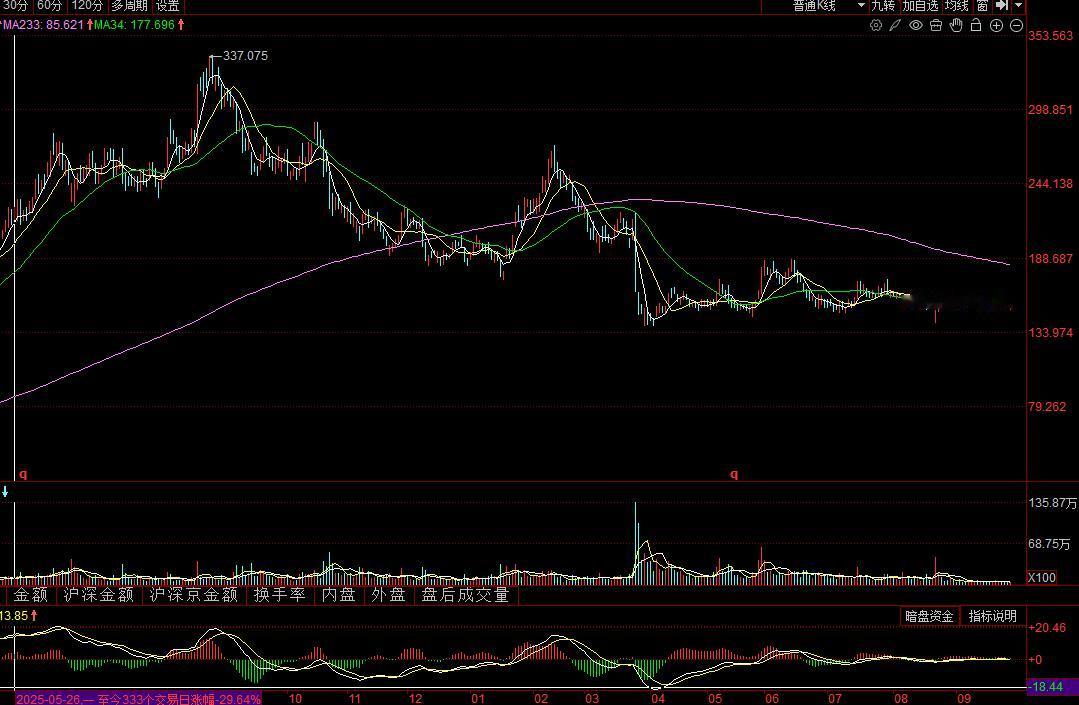
Task: Open the toolbox briefcase icon
Action: pyautogui.click(x=936, y=25)
